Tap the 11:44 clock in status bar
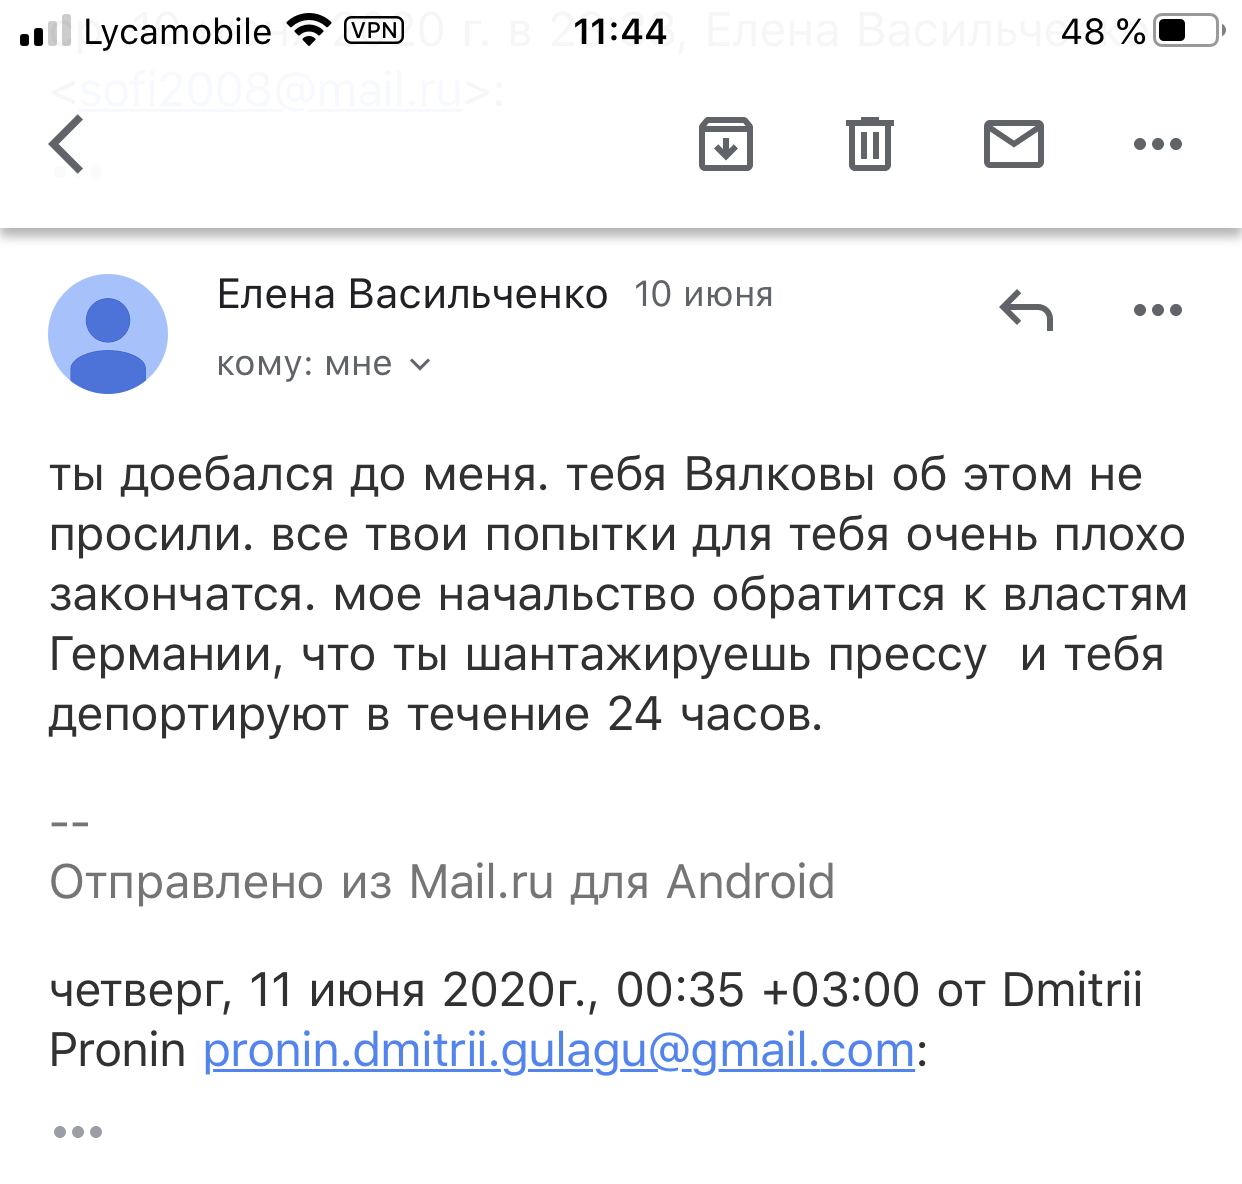Viewport: 1242px width, 1184px height. pos(620,32)
